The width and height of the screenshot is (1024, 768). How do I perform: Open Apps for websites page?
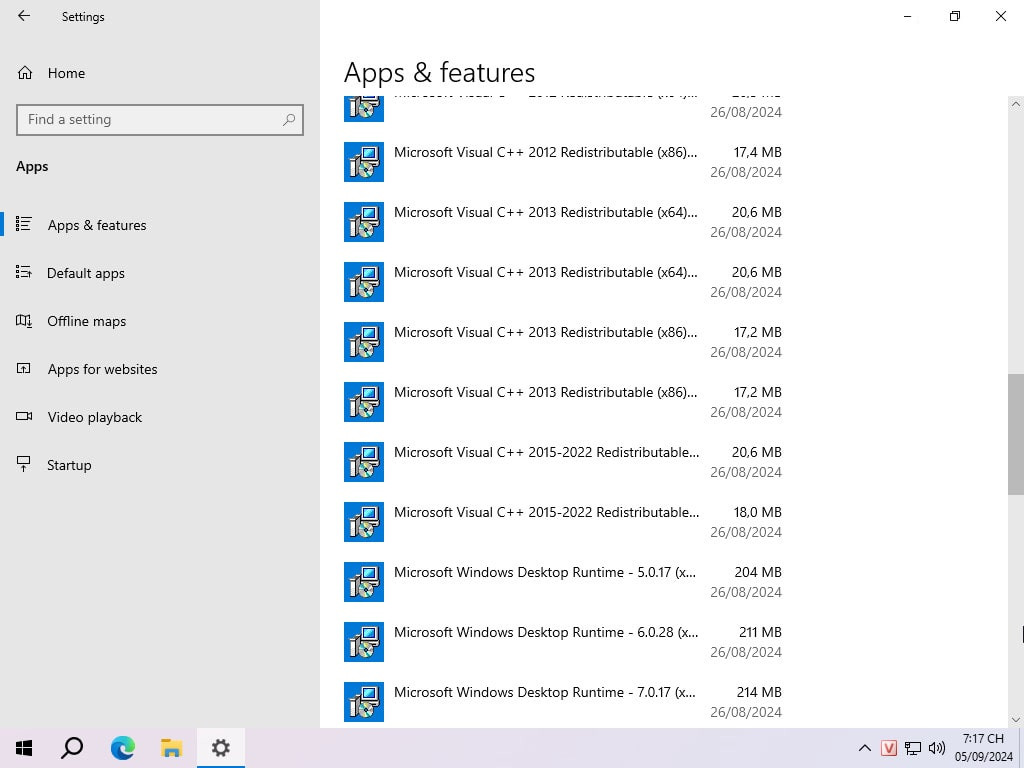pos(102,369)
